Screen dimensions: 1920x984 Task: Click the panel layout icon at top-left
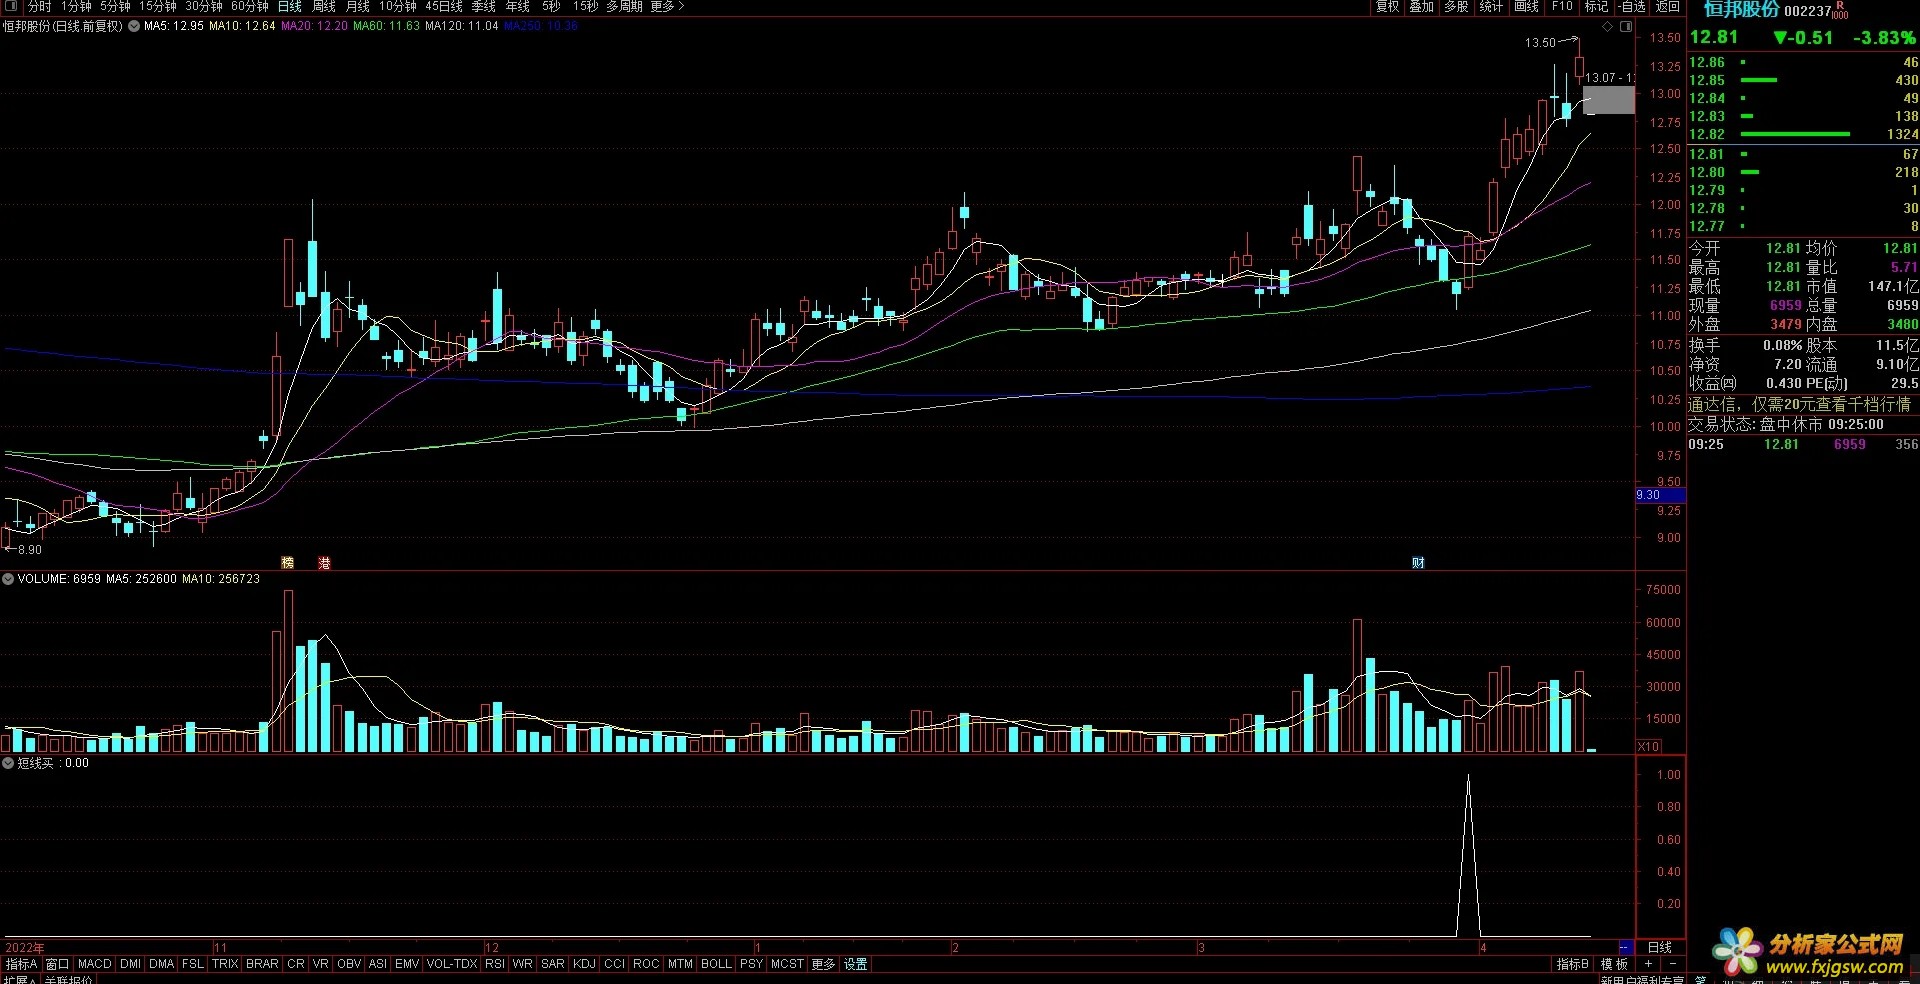[x=11, y=6]
